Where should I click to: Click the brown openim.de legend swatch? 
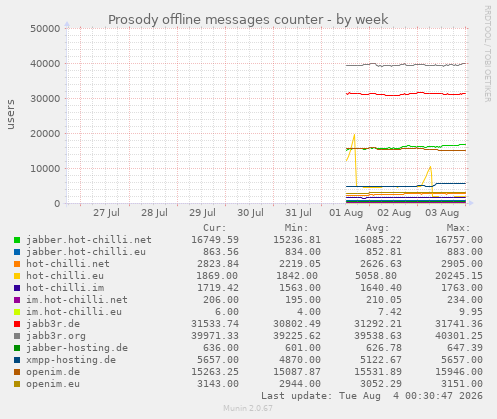17,372
